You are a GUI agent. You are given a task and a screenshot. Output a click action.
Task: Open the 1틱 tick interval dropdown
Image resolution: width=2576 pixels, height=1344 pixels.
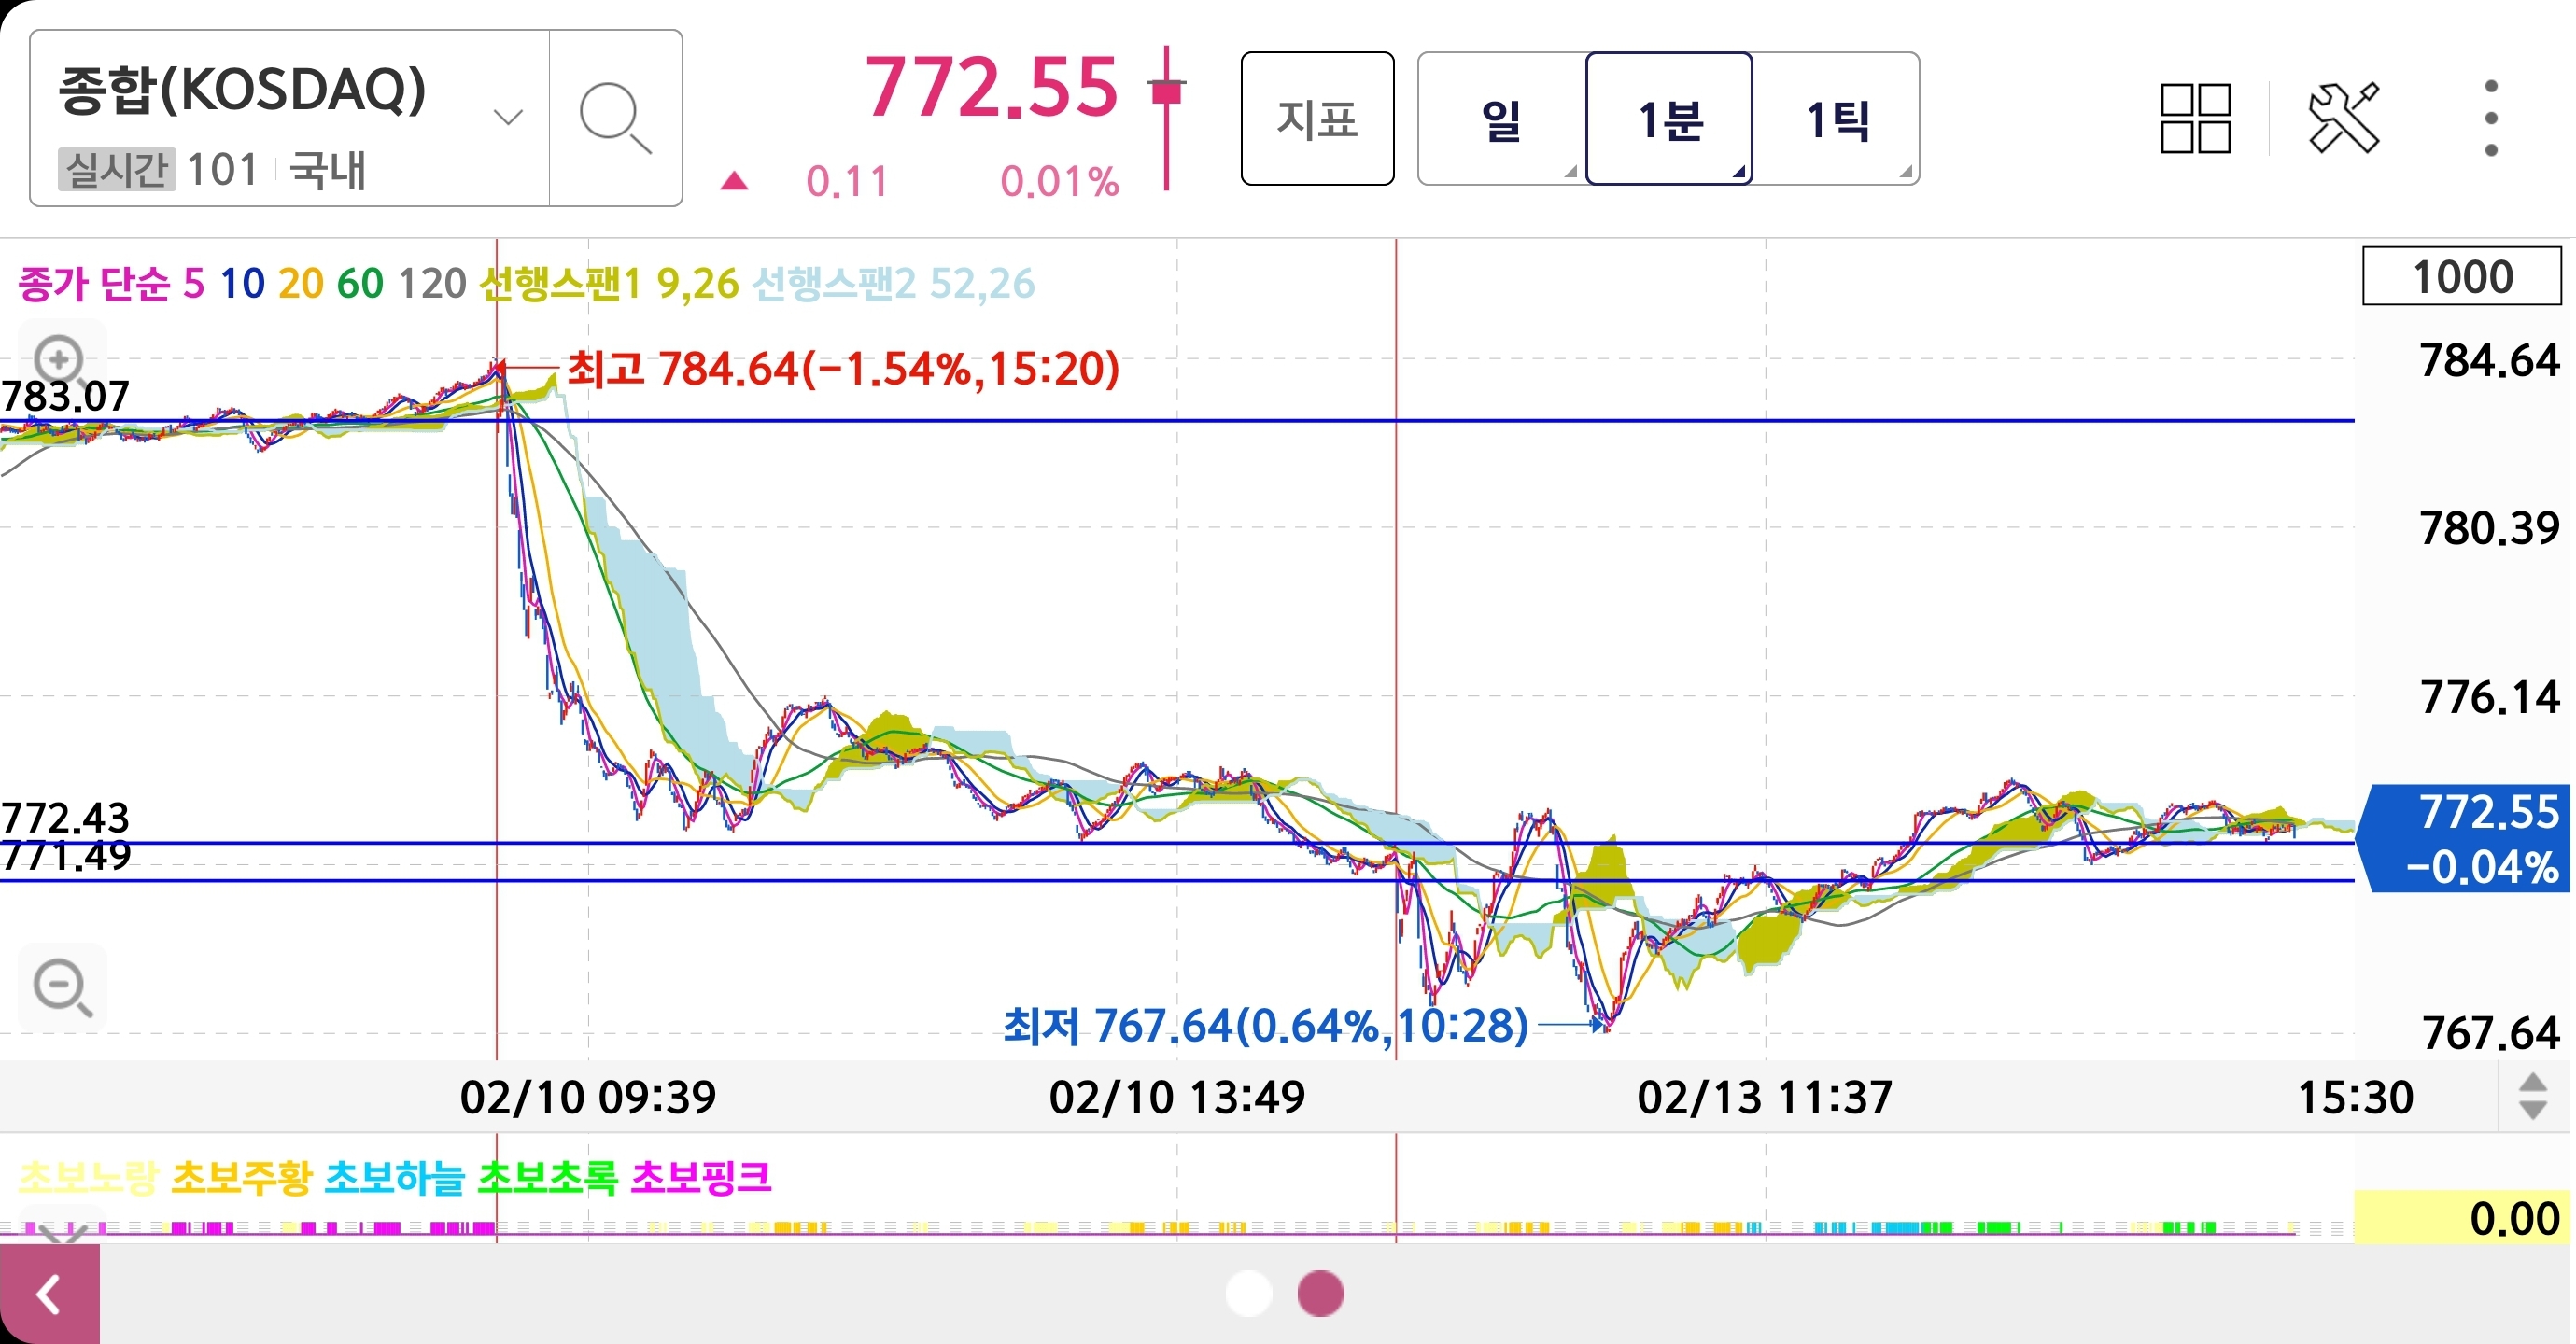pos(1837,119)
